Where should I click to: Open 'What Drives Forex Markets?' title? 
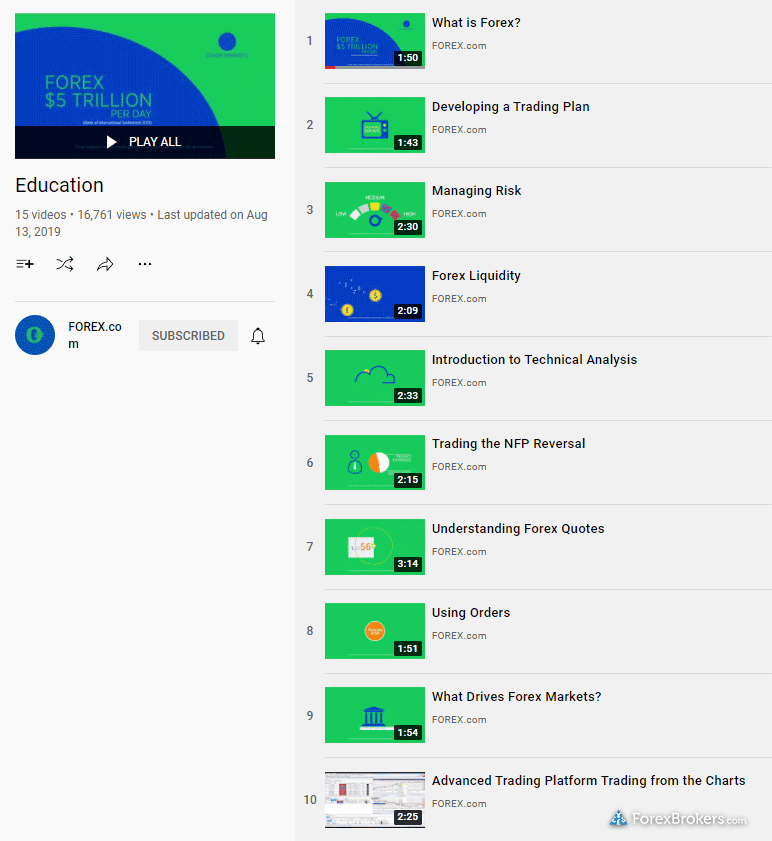coord(516,697)
